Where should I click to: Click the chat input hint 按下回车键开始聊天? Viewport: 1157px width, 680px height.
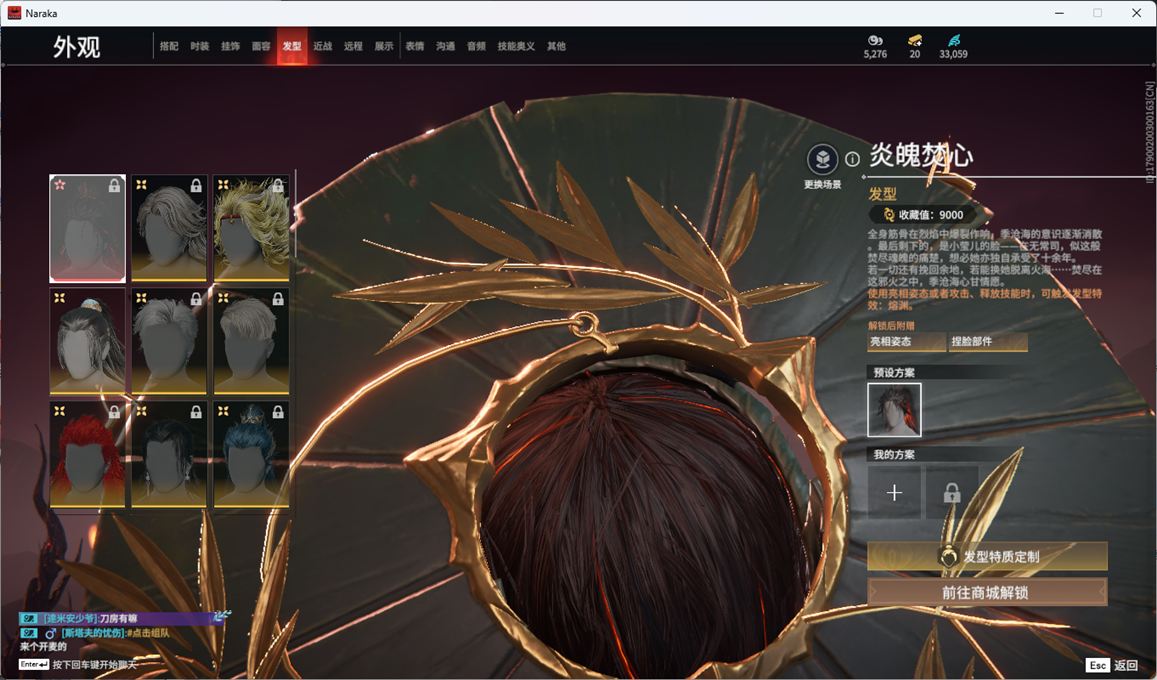click(x=94, y=665)
